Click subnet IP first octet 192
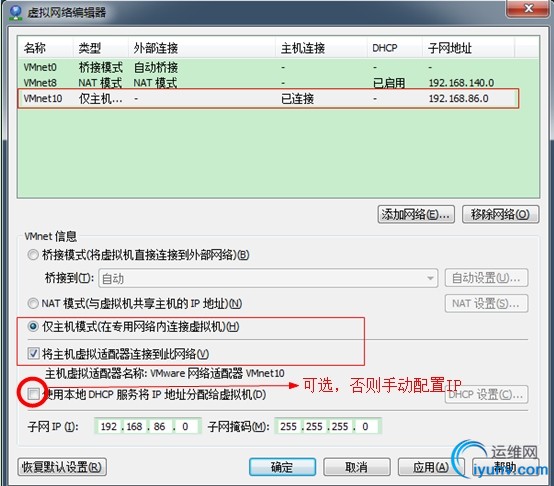 tap(109, 426)
